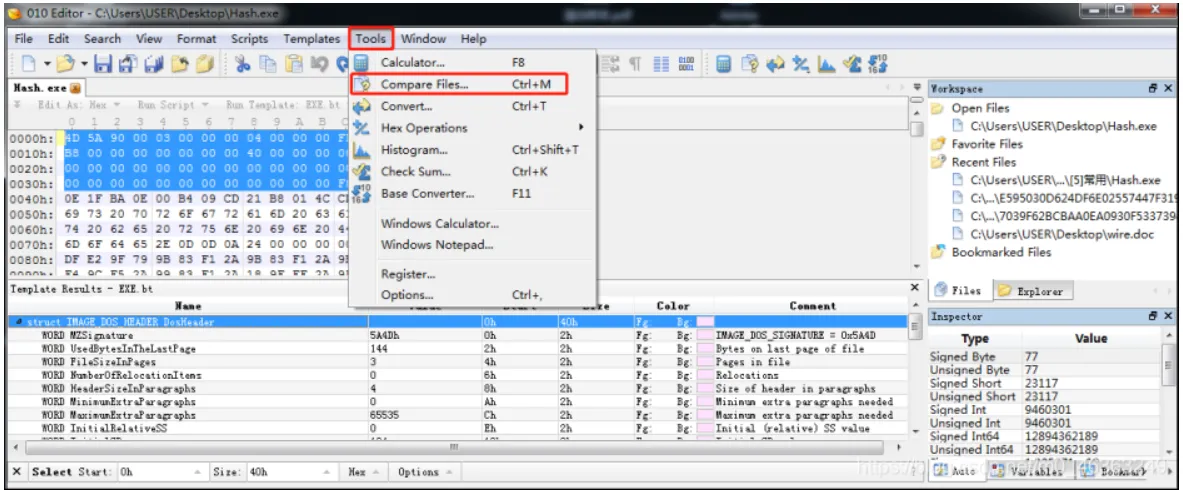Open the Edit menu
1183x490 pixels.
(58, 39)
